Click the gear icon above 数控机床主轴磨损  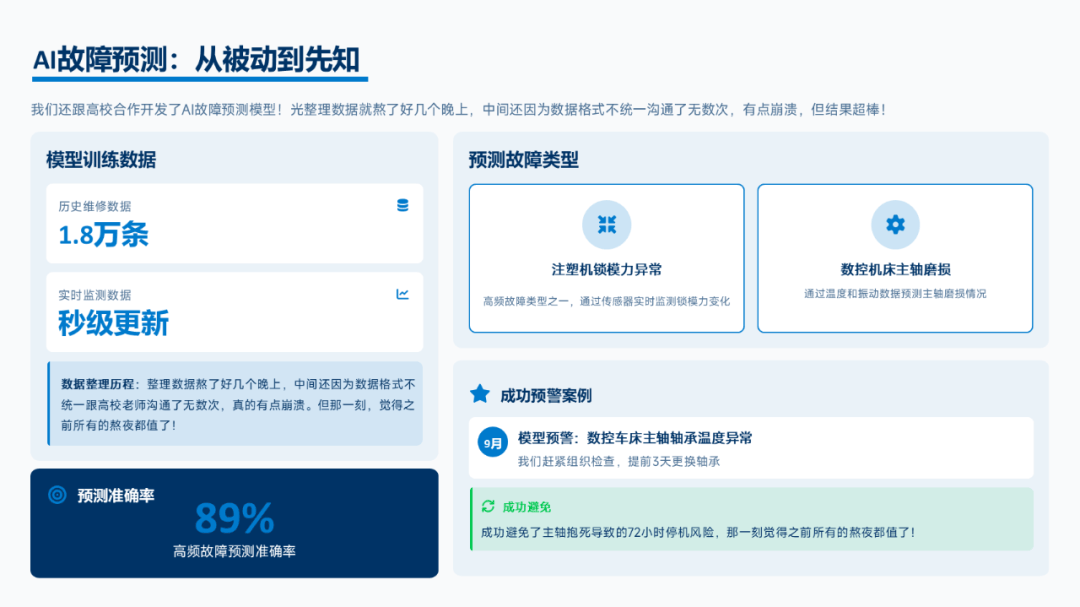coord(895,225)
